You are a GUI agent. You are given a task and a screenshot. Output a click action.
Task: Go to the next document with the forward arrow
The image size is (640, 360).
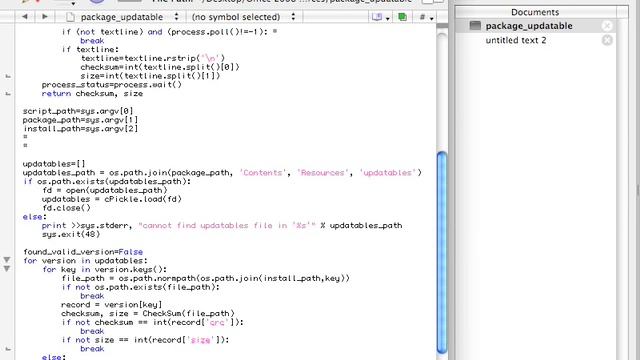pos(44,17)
